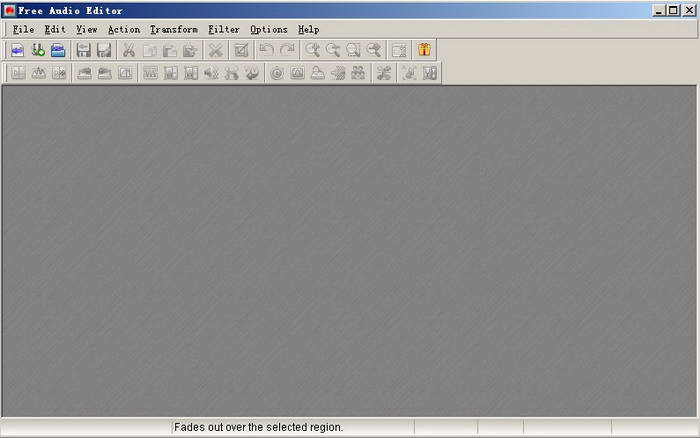The image size is (700, 438).
Task: Click the large X Delete icon
Action: (x=216, y=50)
